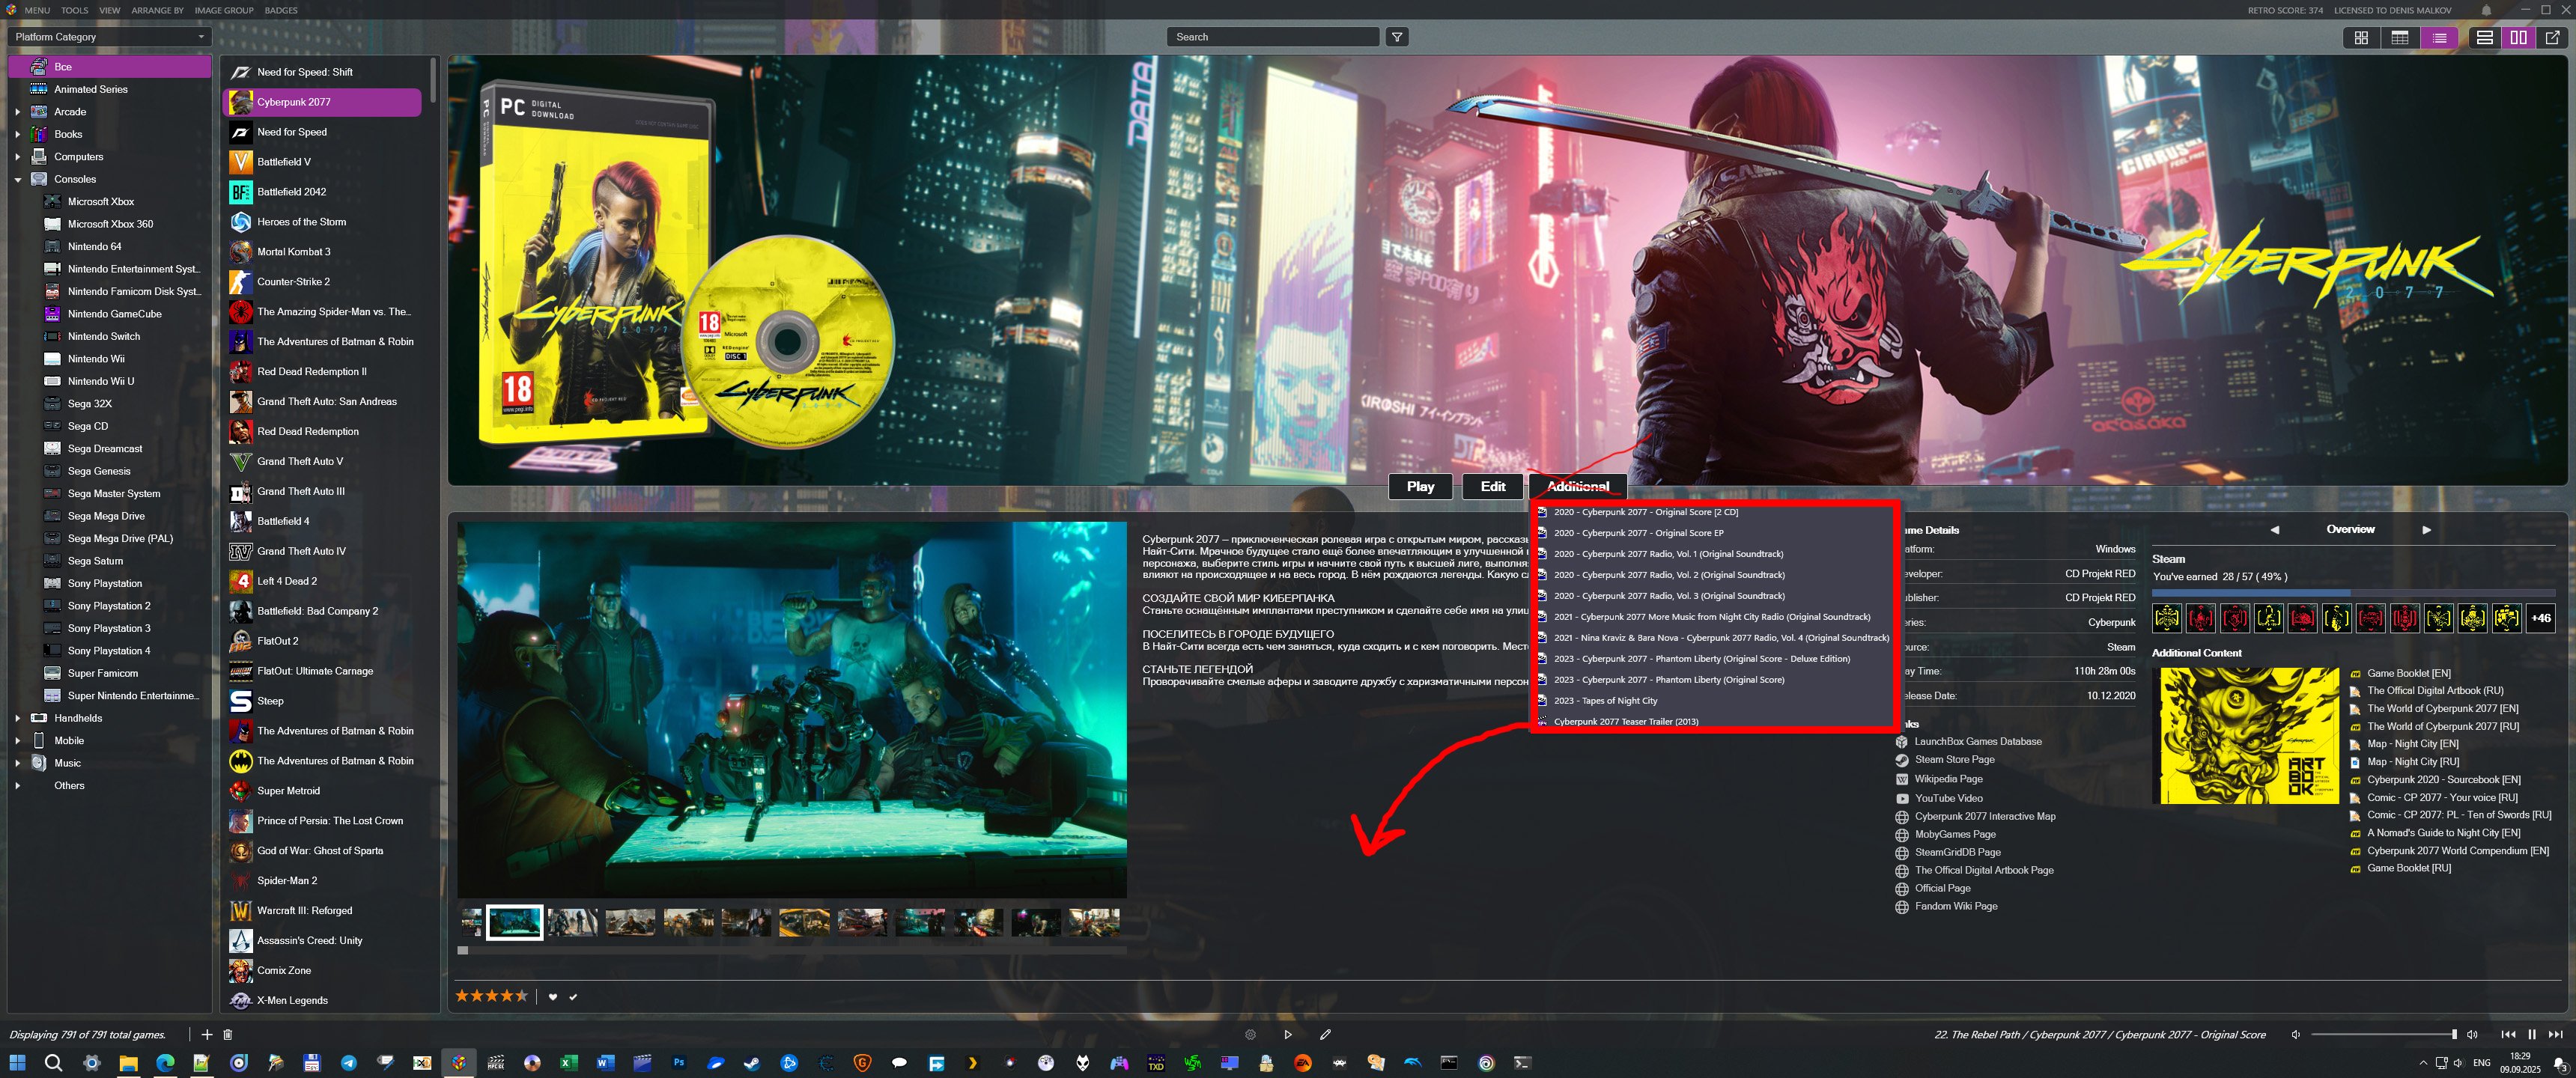Expand the Computers category
Viewport: 2576px width, 1078px height.
point(18,157)
